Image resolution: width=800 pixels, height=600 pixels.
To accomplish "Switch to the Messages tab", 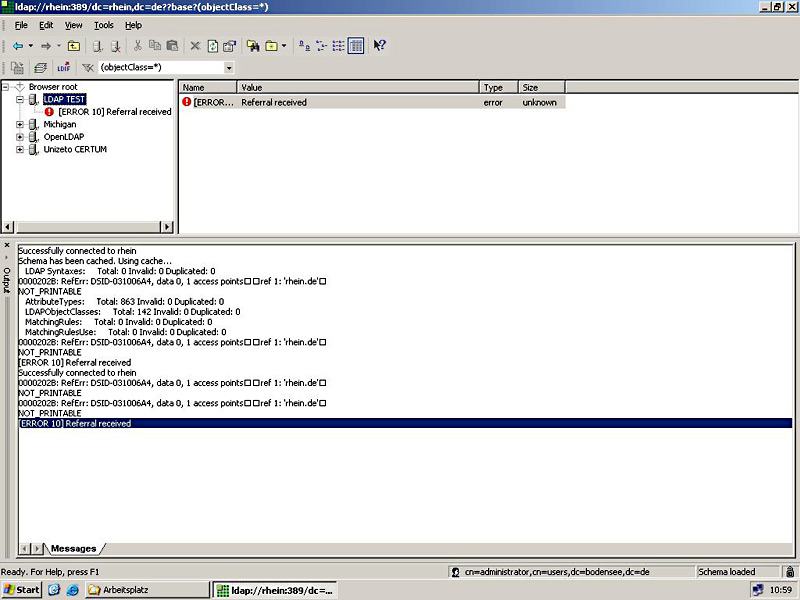I will click(73, 548).
